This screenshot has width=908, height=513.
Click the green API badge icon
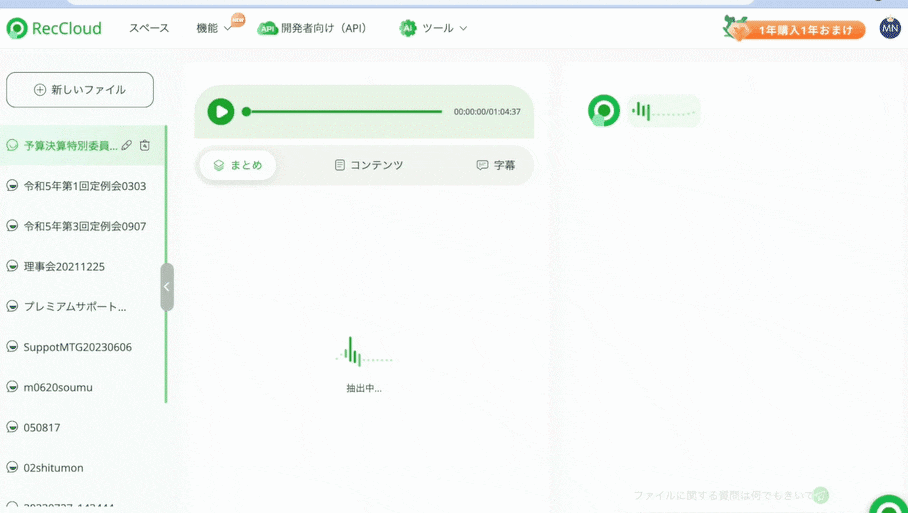point(268,28)
